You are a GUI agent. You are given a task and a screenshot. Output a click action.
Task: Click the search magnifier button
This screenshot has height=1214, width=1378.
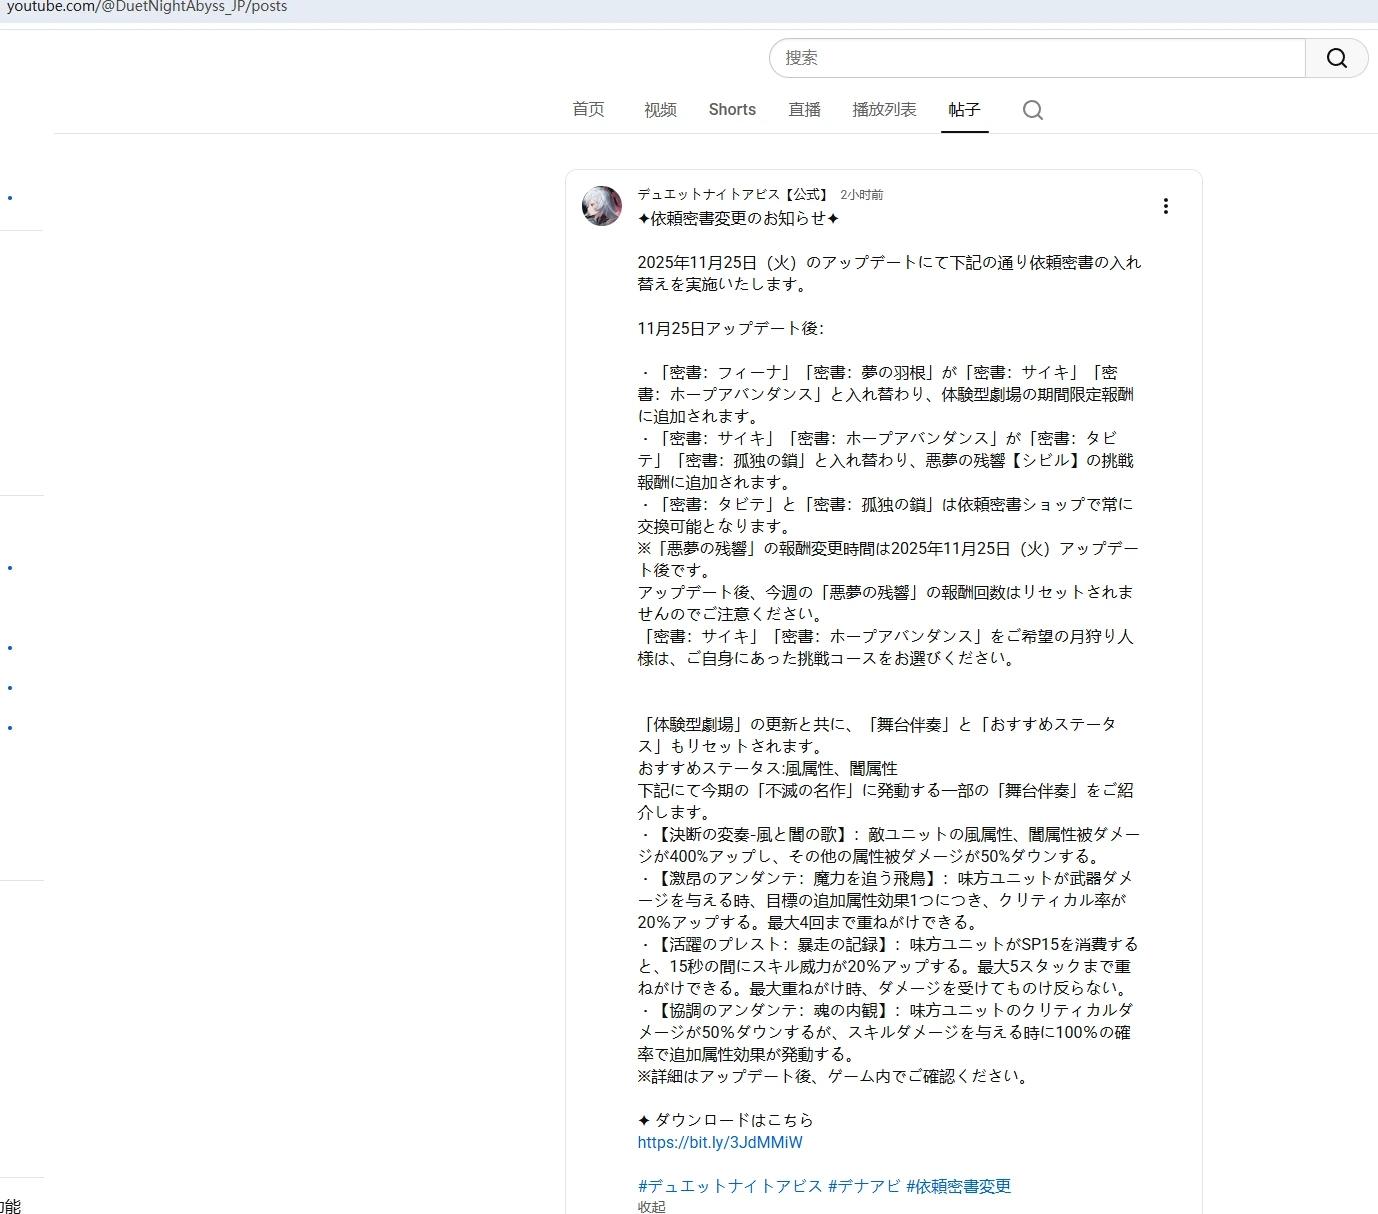pyautogui.click(x=1336, y=58)
